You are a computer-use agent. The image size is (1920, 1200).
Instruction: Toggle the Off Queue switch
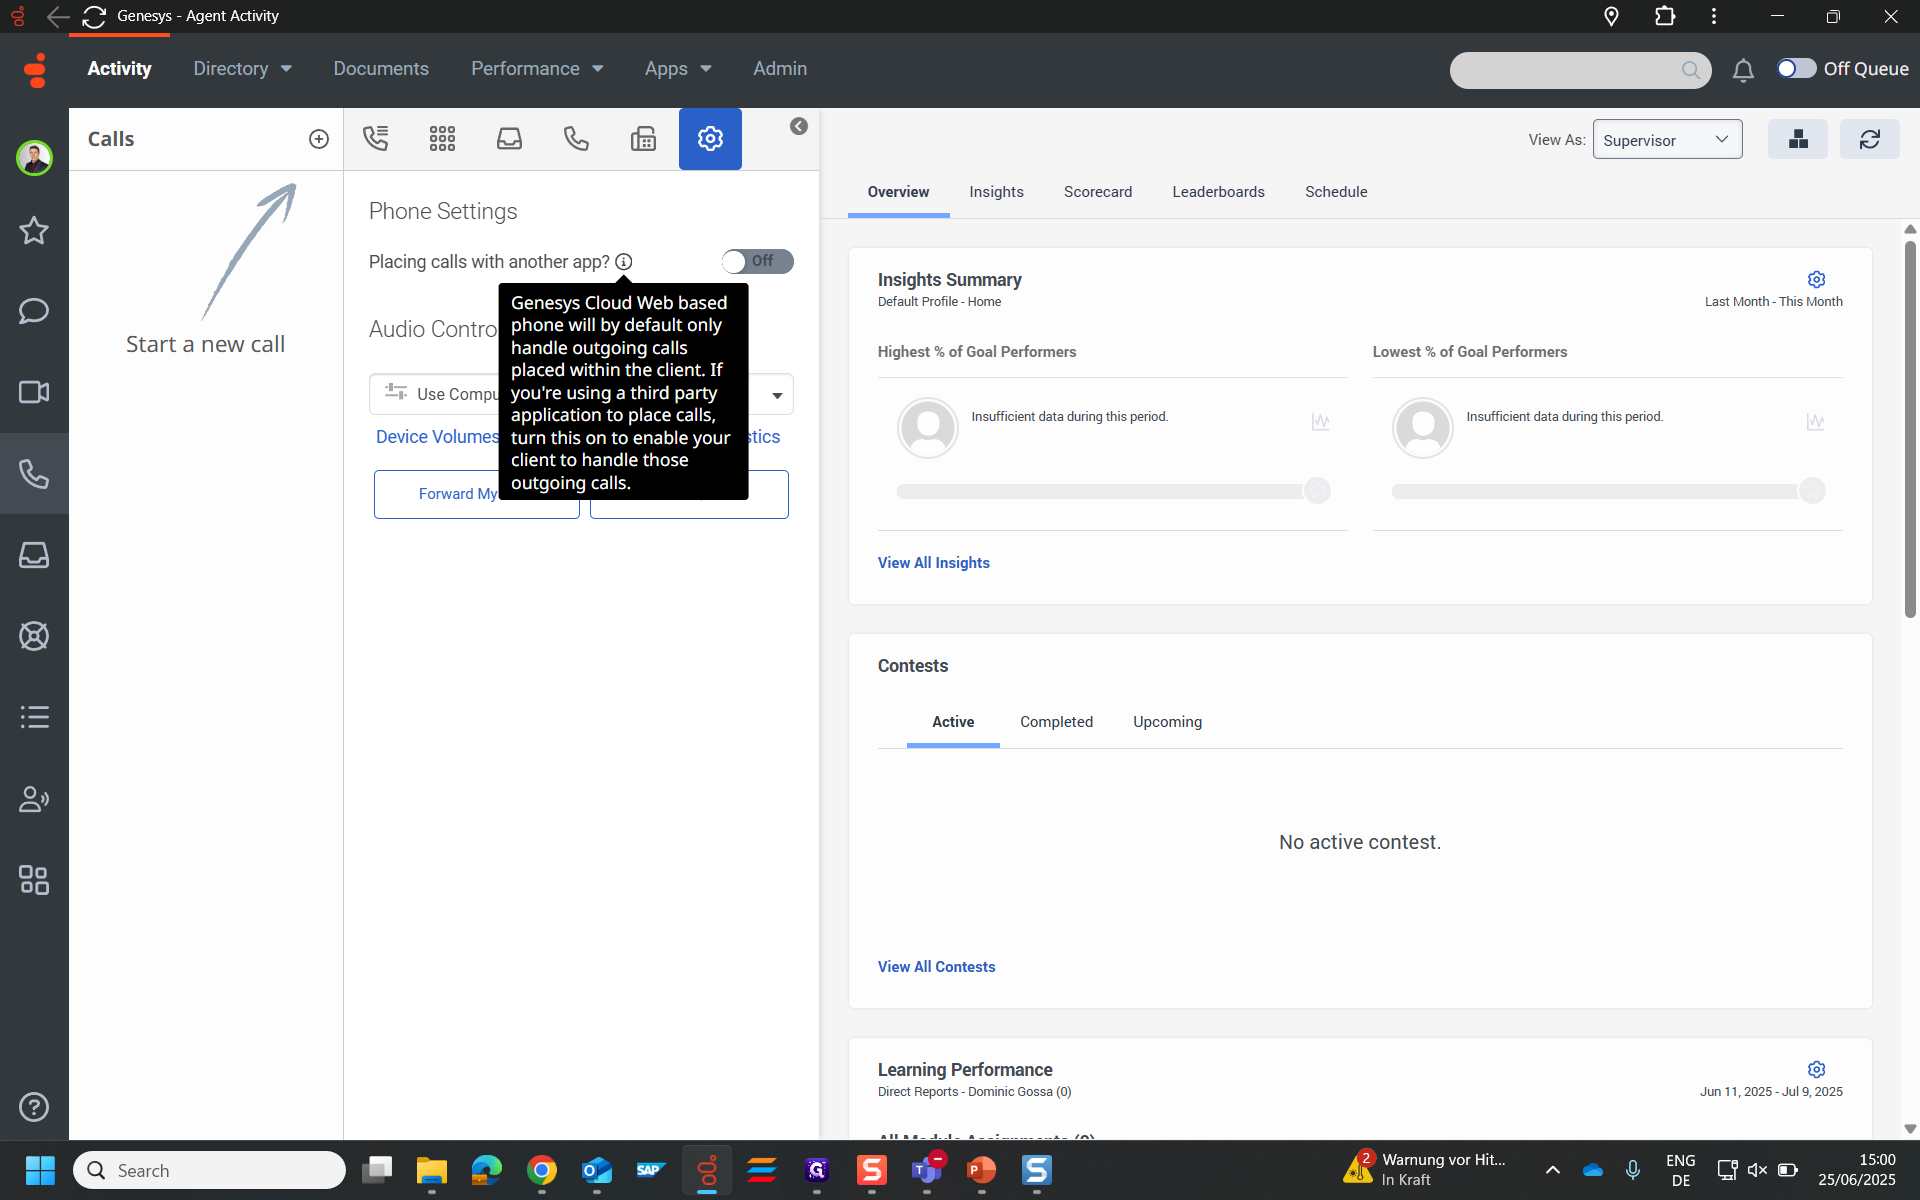(1796, 68)
